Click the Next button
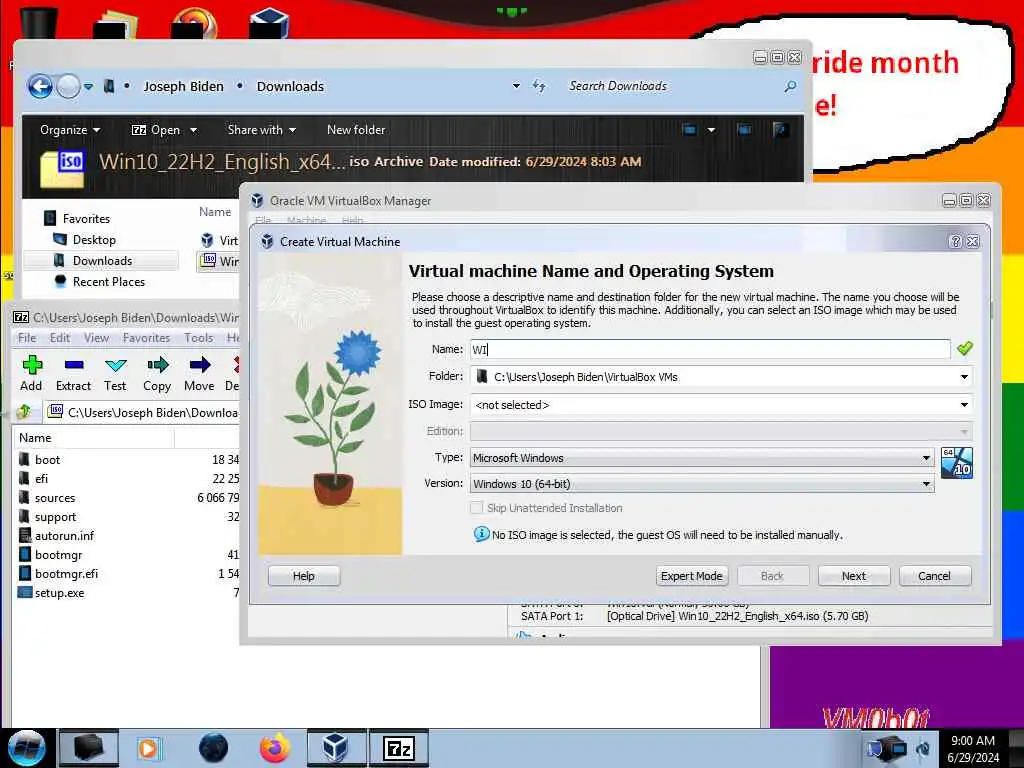Viewport: 1024px width, 768px height. coord(854,576)
